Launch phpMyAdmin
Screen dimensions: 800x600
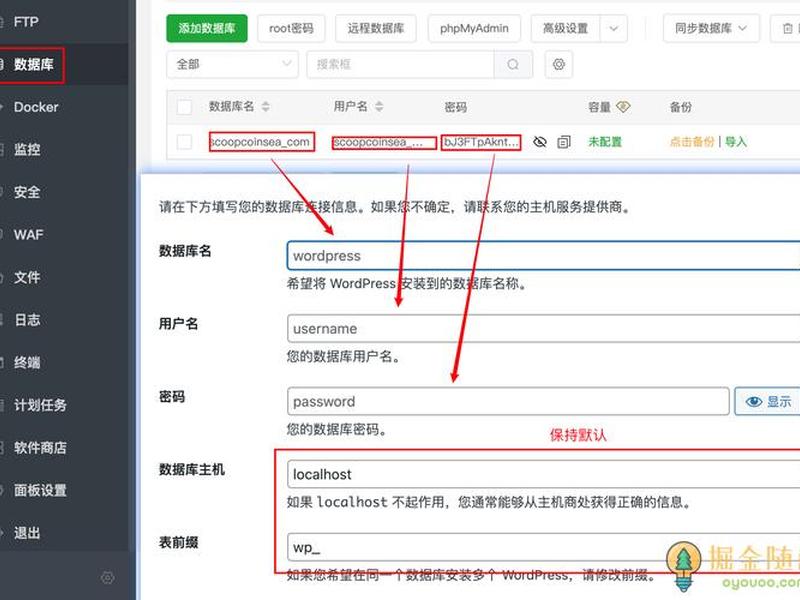pyautogui.click(x=474, y=28)
